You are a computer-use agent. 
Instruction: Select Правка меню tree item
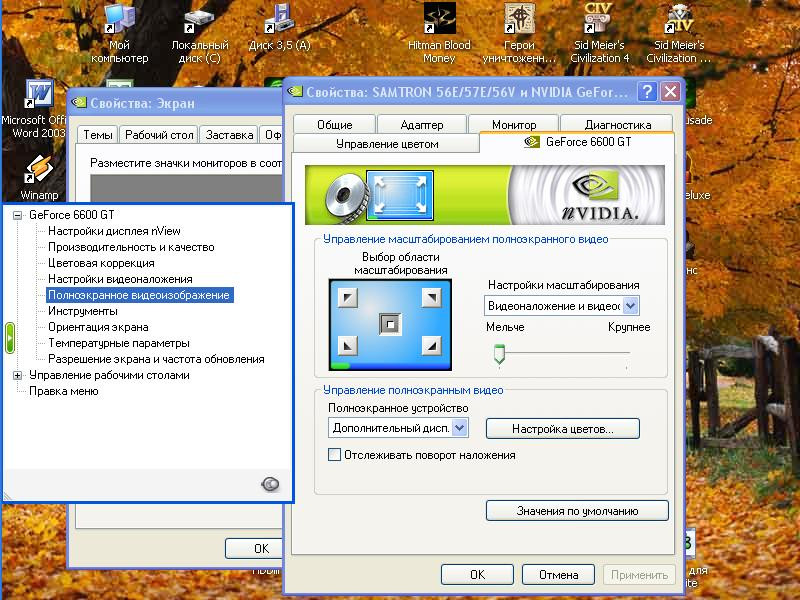64,391
